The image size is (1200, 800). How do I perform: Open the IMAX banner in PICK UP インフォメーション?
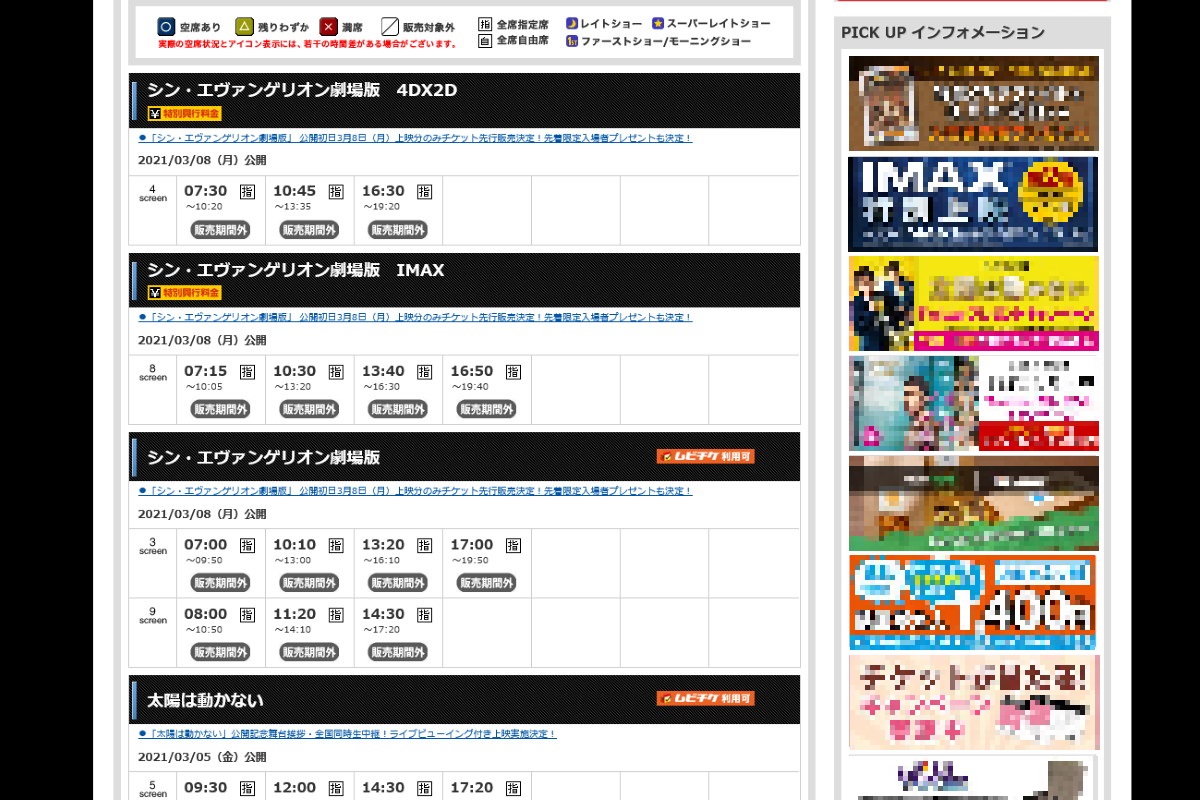click(972, 204)
